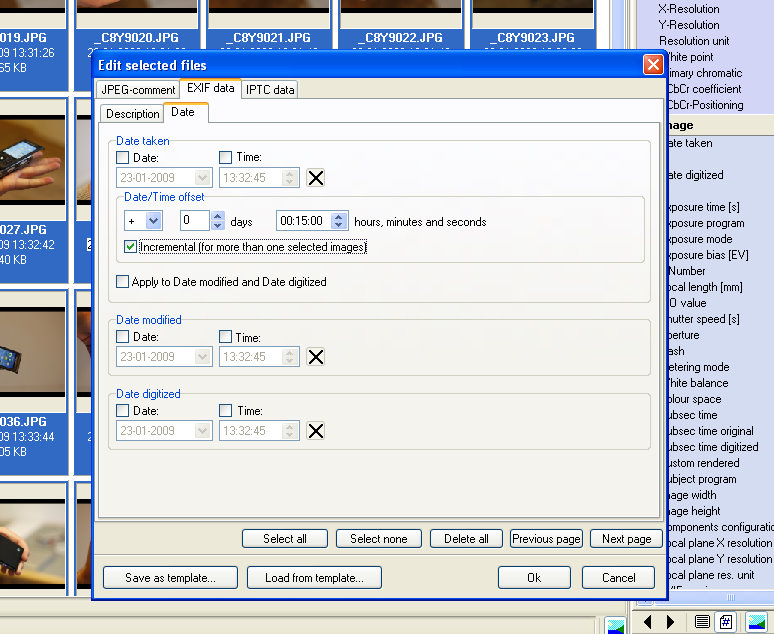Uncheck the Incremental checkbox
This screenshot has width=774, height=634.
[131, 247]
